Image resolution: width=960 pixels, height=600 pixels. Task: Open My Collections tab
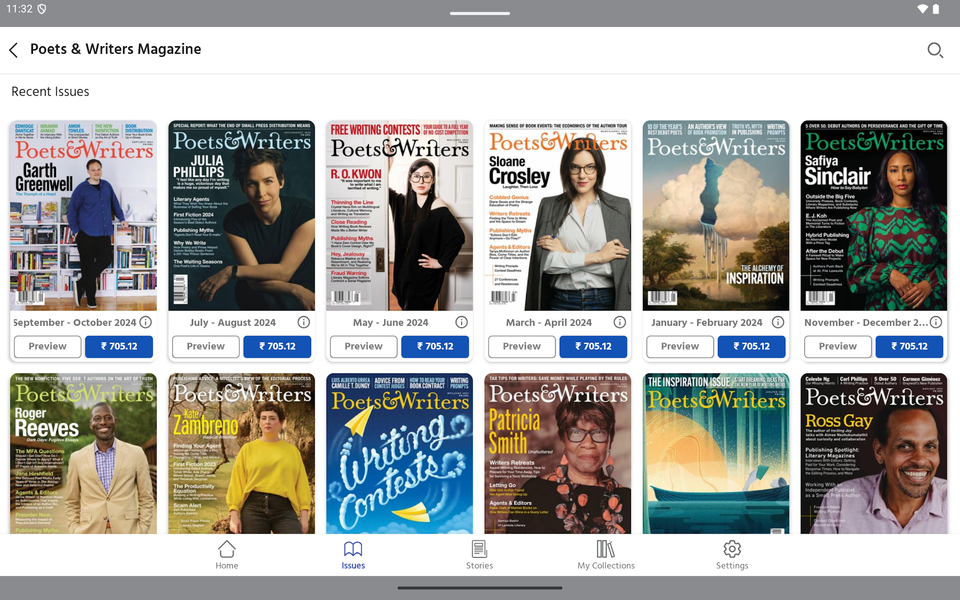point(606,555)
